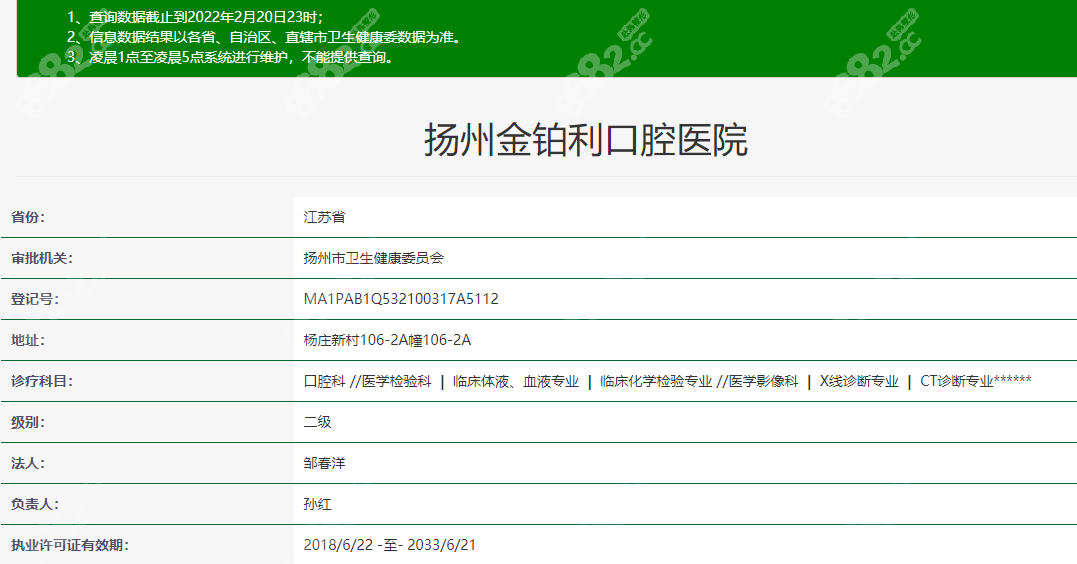Click notice line about 凌晨1点至凌晨5点系统维护
Viewport: 1077px width, 564px height.
click(x=233, y=57)
